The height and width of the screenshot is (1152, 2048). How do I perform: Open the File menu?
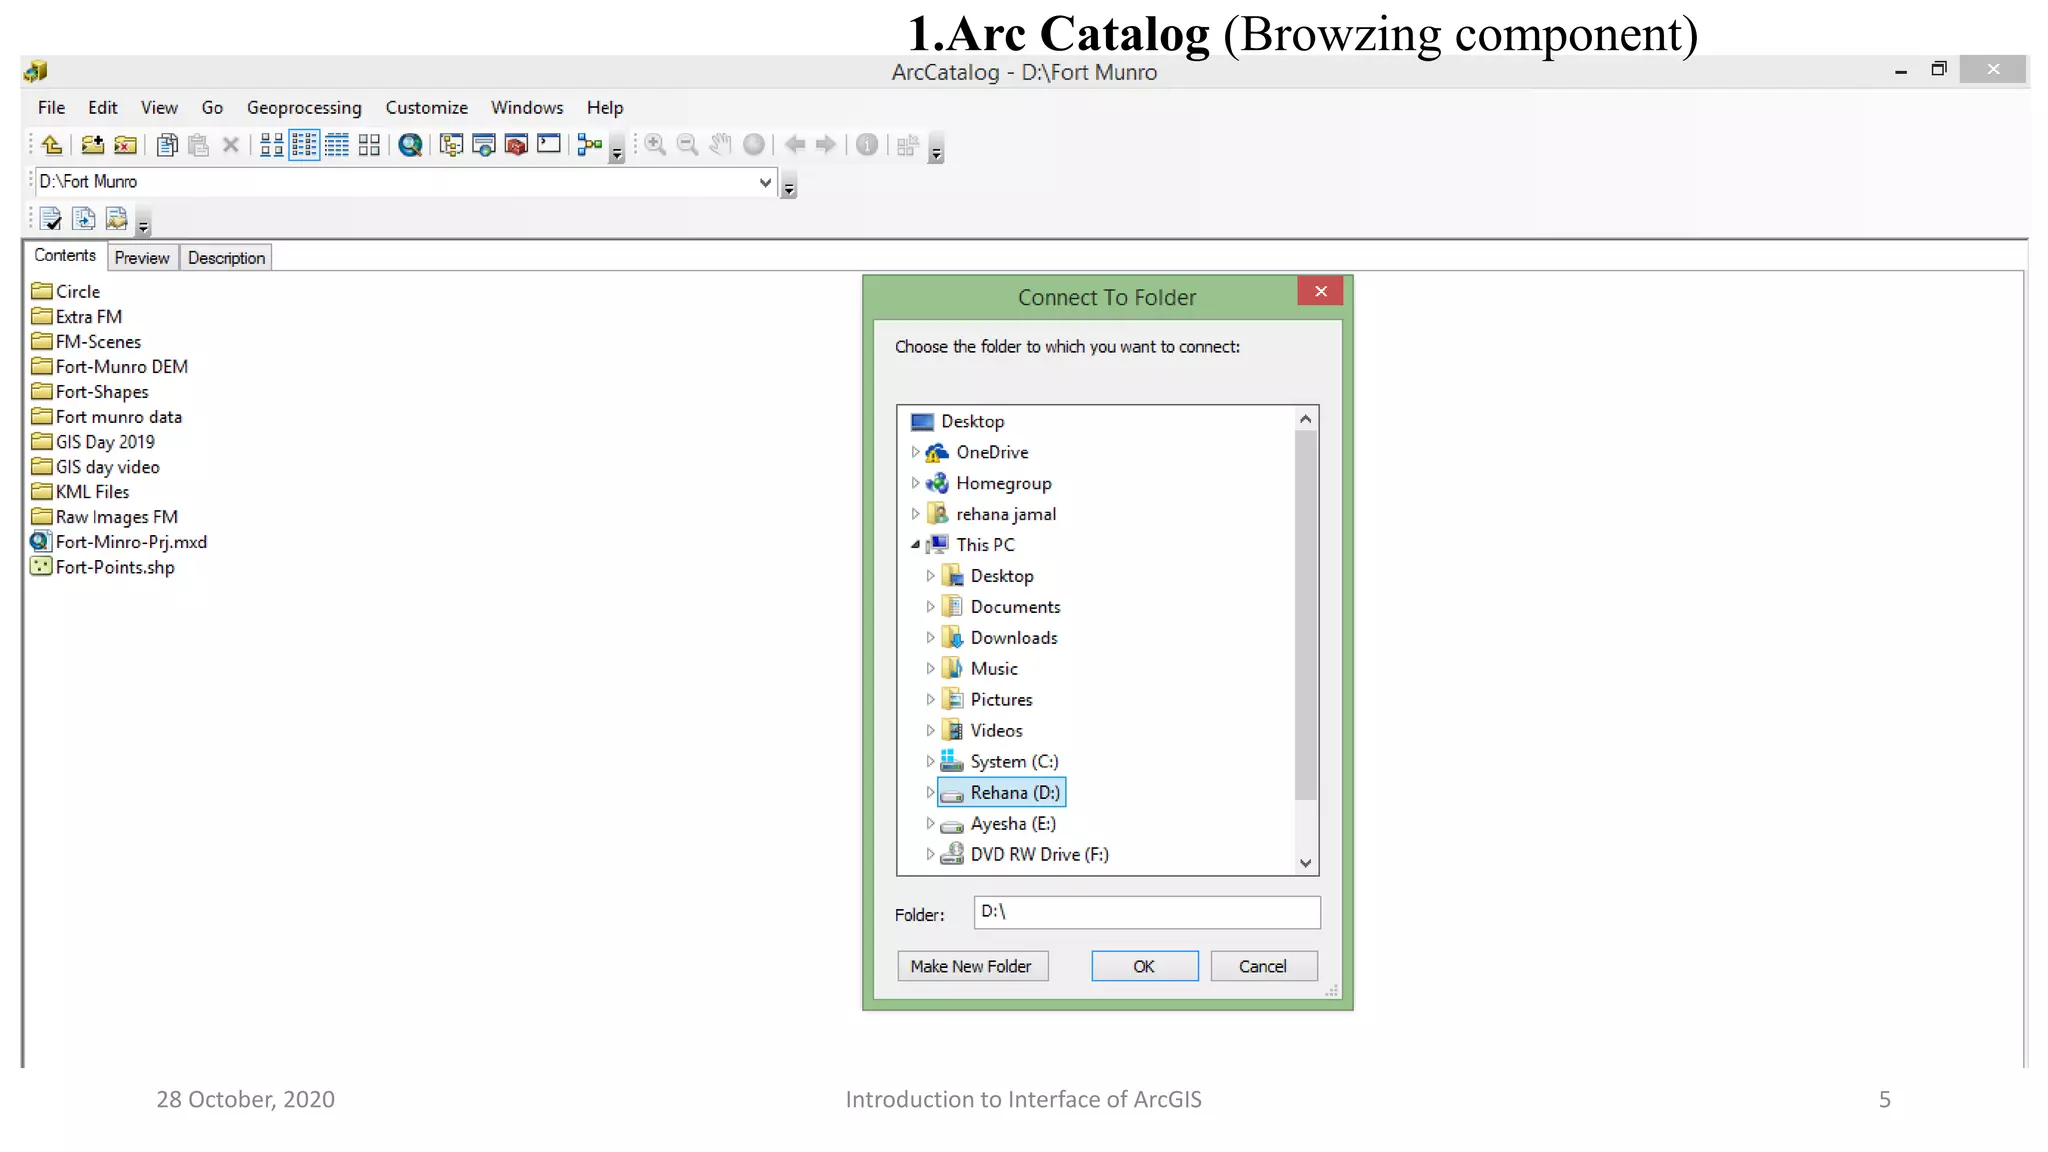coord(51,108)
